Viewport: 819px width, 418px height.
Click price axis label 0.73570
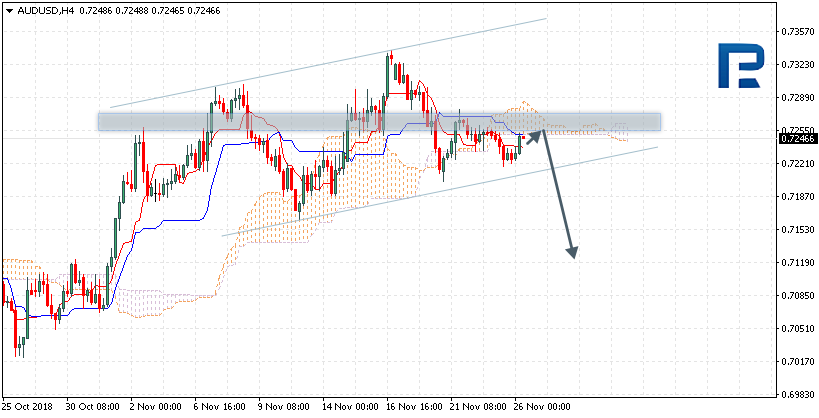pos(799,32)
